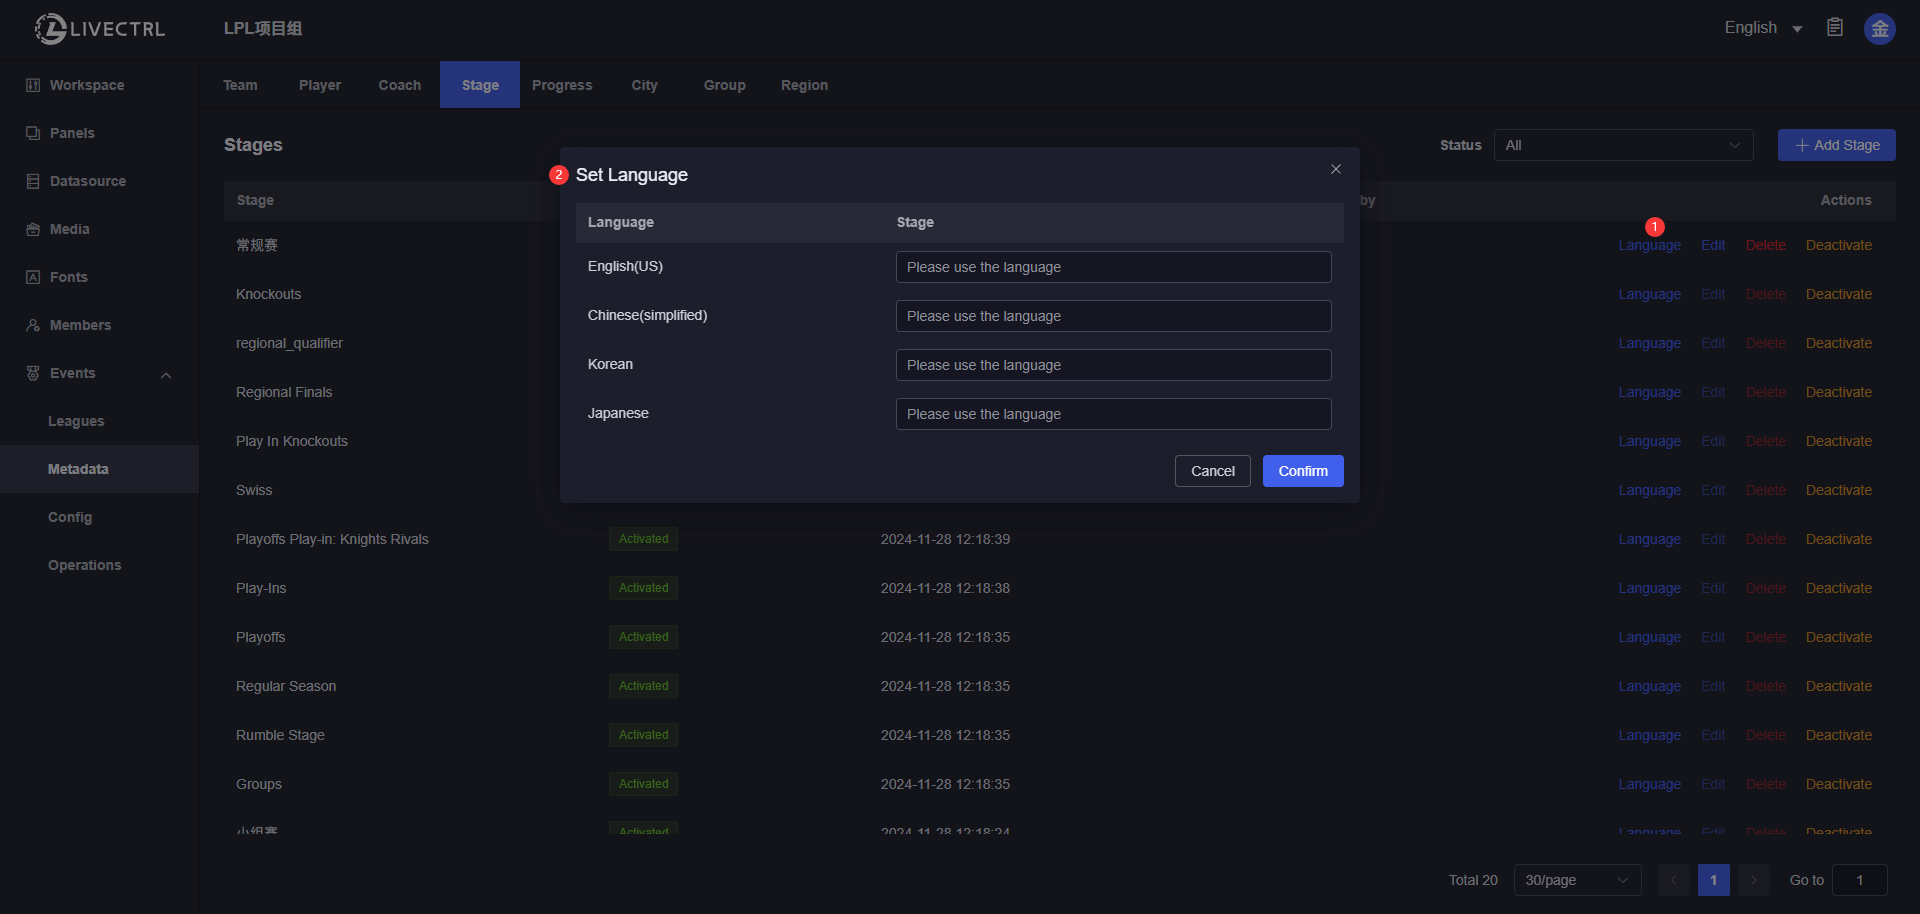This screenshot has width=1920, height=914.
Task: Open Workspace from the sidebar
Action: 87,86
